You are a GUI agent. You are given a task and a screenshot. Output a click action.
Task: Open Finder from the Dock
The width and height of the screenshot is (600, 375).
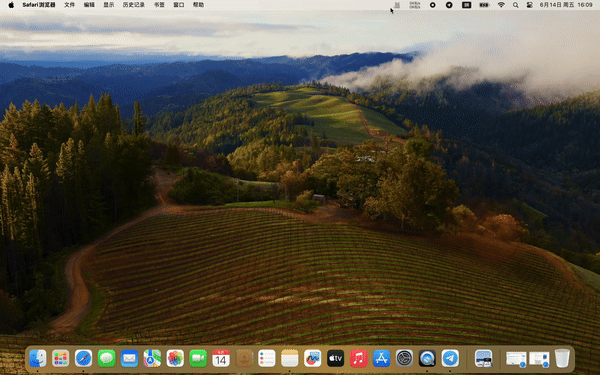tap(38, 359)
